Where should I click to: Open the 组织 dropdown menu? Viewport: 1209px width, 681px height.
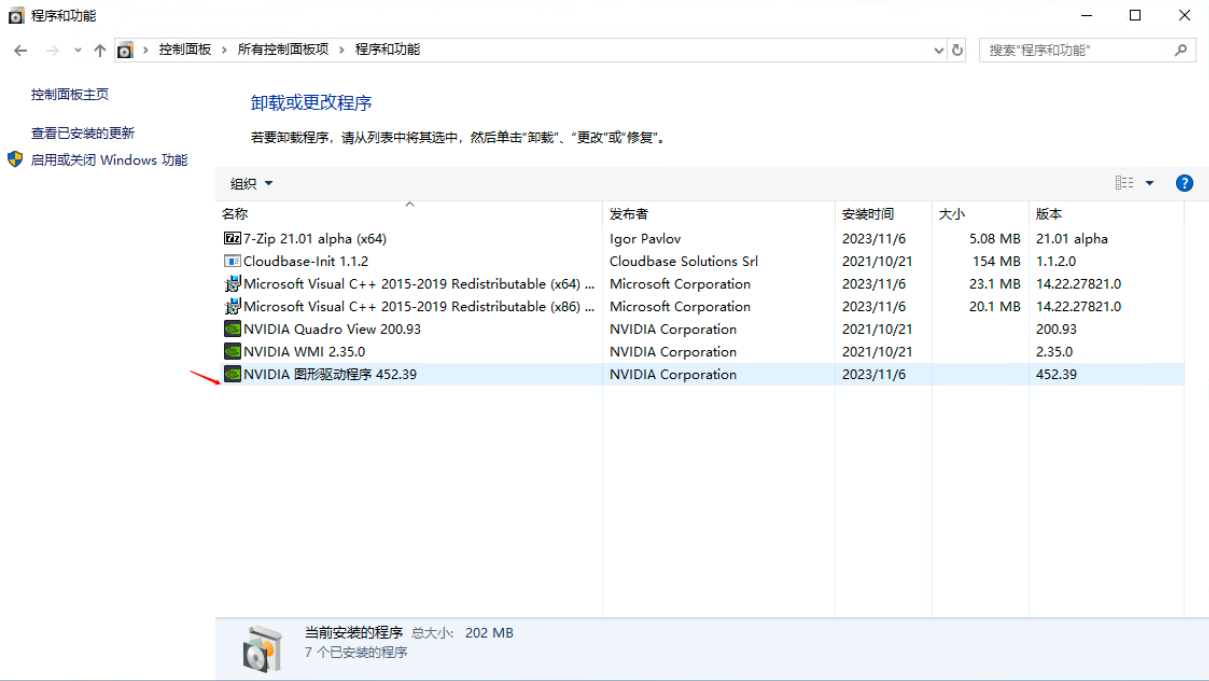tap(251, 184)
